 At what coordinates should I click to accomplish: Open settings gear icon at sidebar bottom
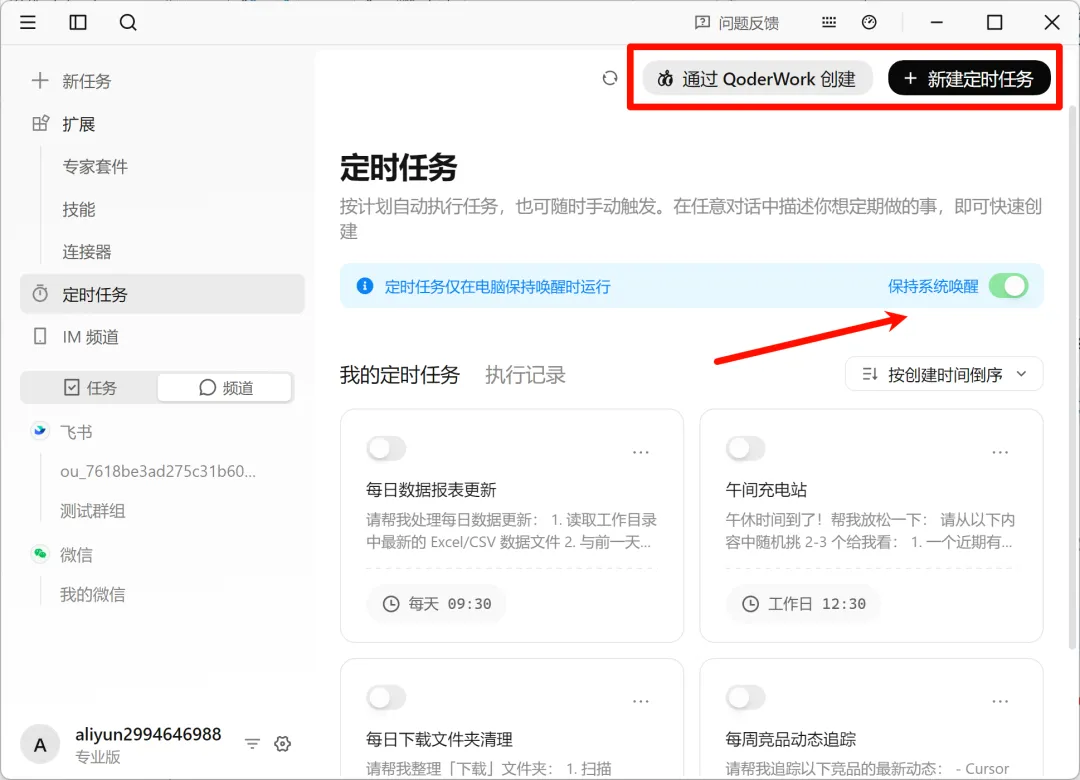(282, 743)
